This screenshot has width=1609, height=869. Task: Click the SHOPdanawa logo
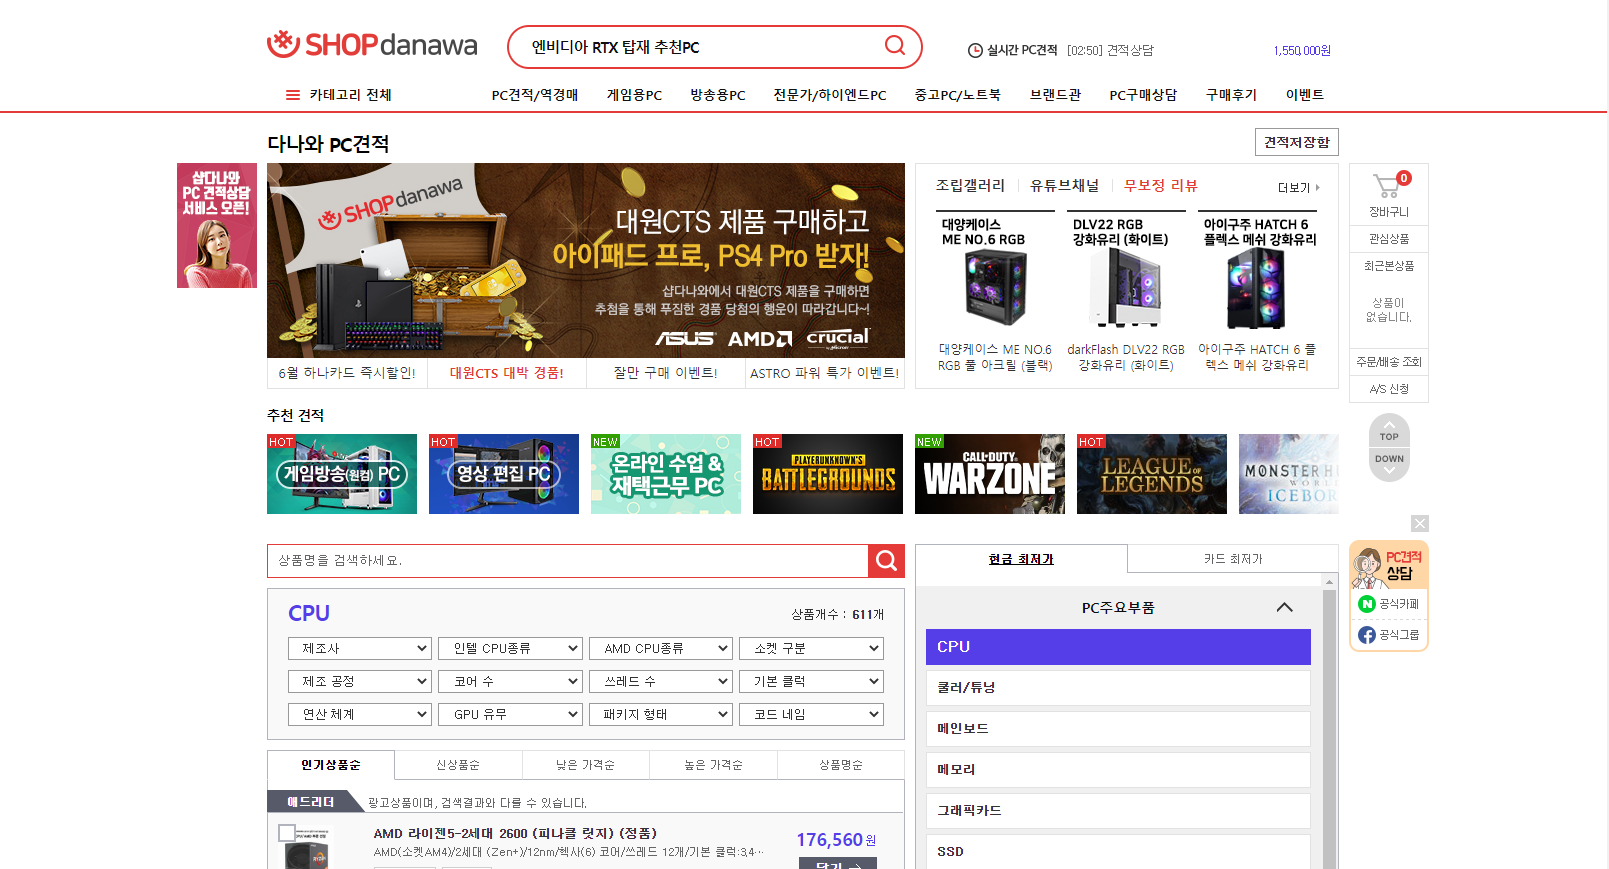[x=372, y=45]
